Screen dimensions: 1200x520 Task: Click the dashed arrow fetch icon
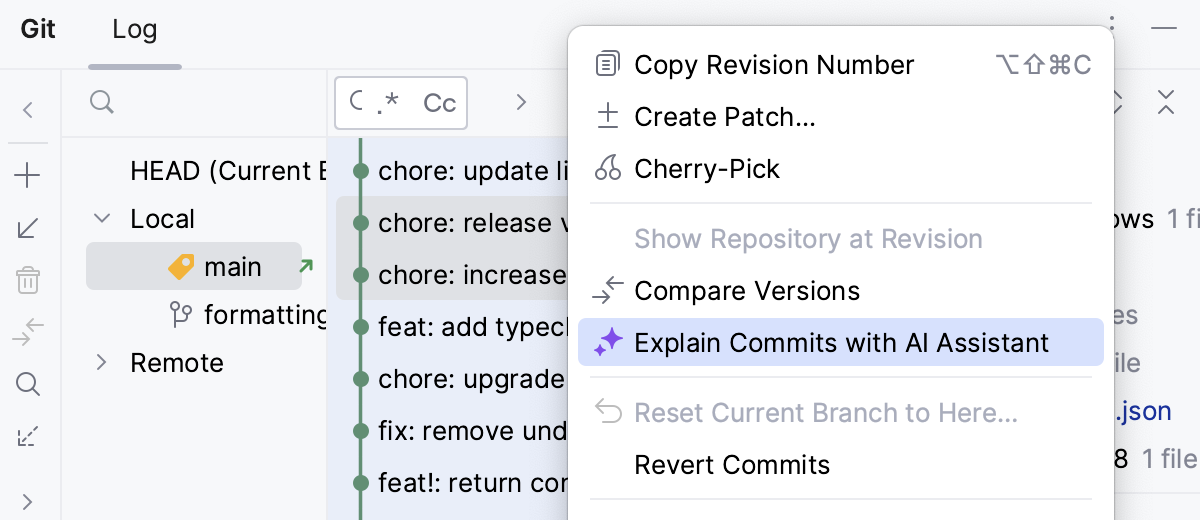pos(28,435)
